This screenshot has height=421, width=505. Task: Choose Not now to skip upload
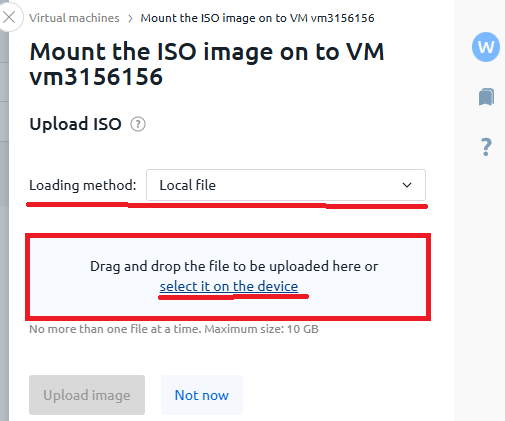(202, 395)
